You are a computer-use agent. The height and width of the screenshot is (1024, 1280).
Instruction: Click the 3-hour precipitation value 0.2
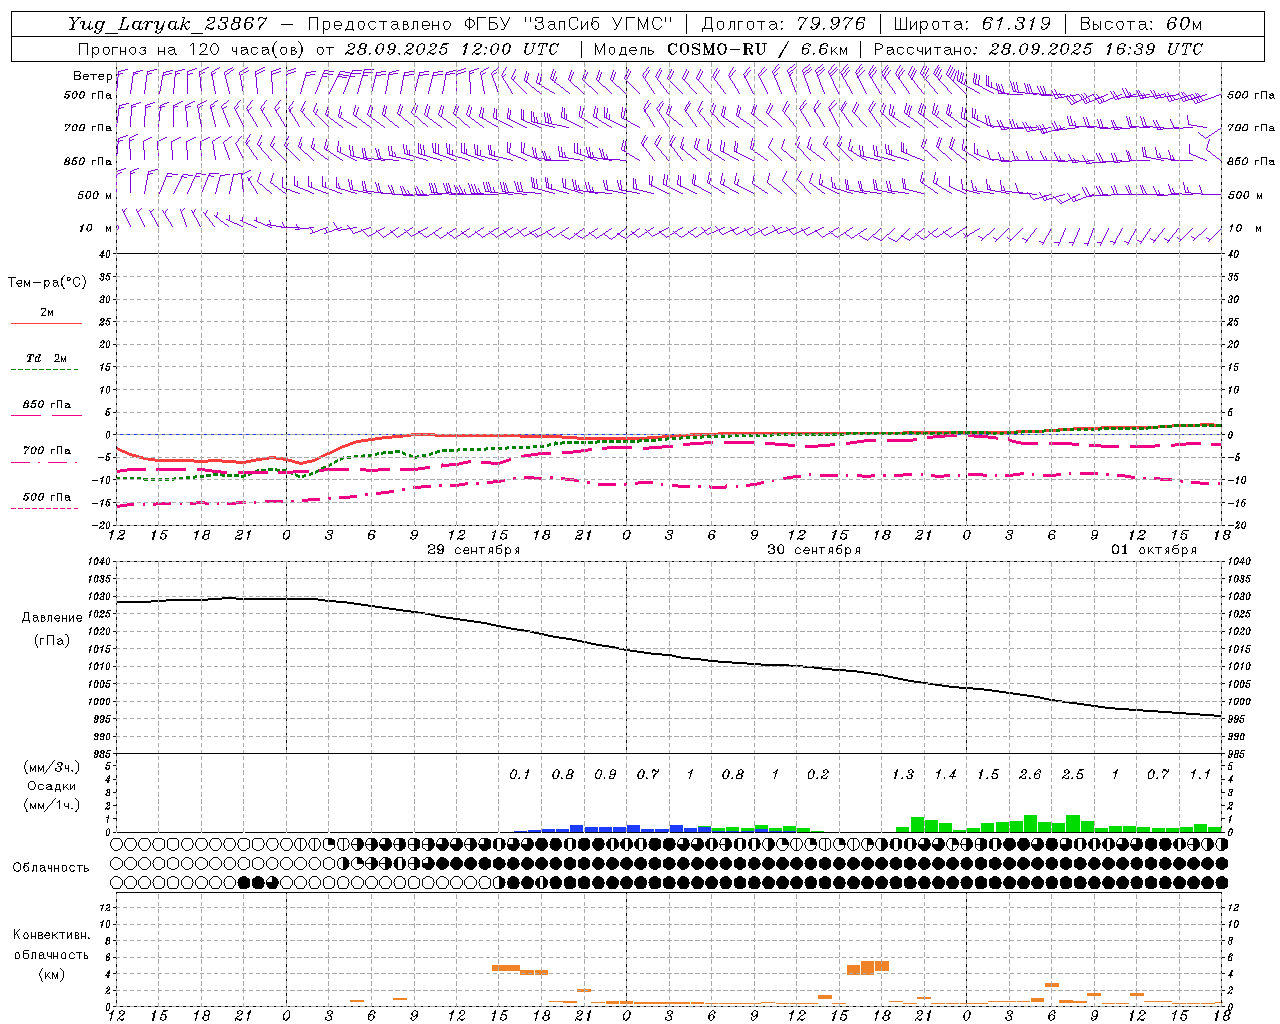coord(818,775)
